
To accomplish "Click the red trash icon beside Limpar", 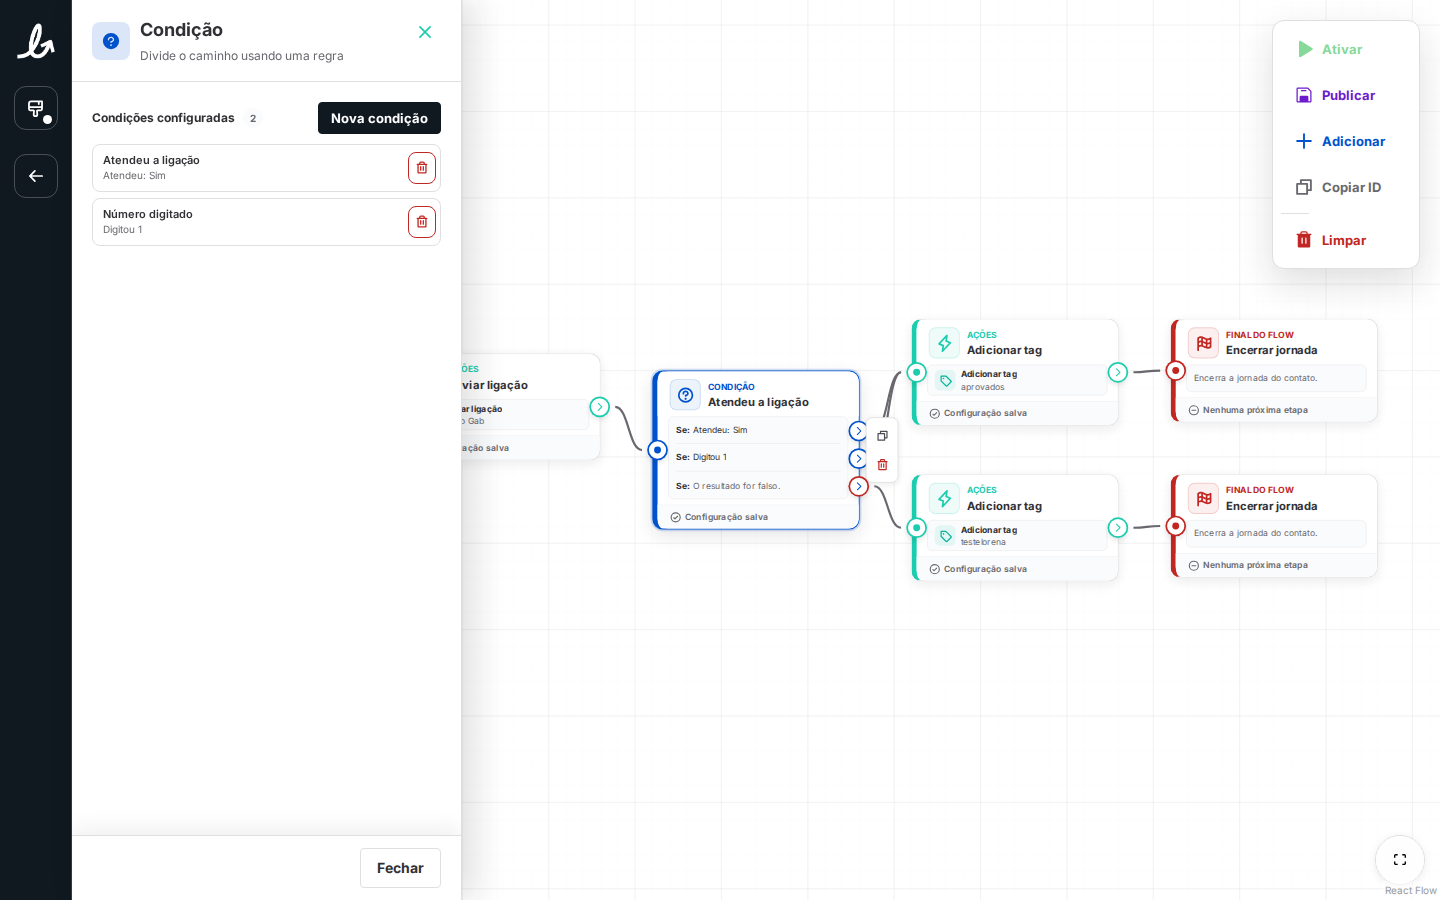I will [x=1304, y=240].
